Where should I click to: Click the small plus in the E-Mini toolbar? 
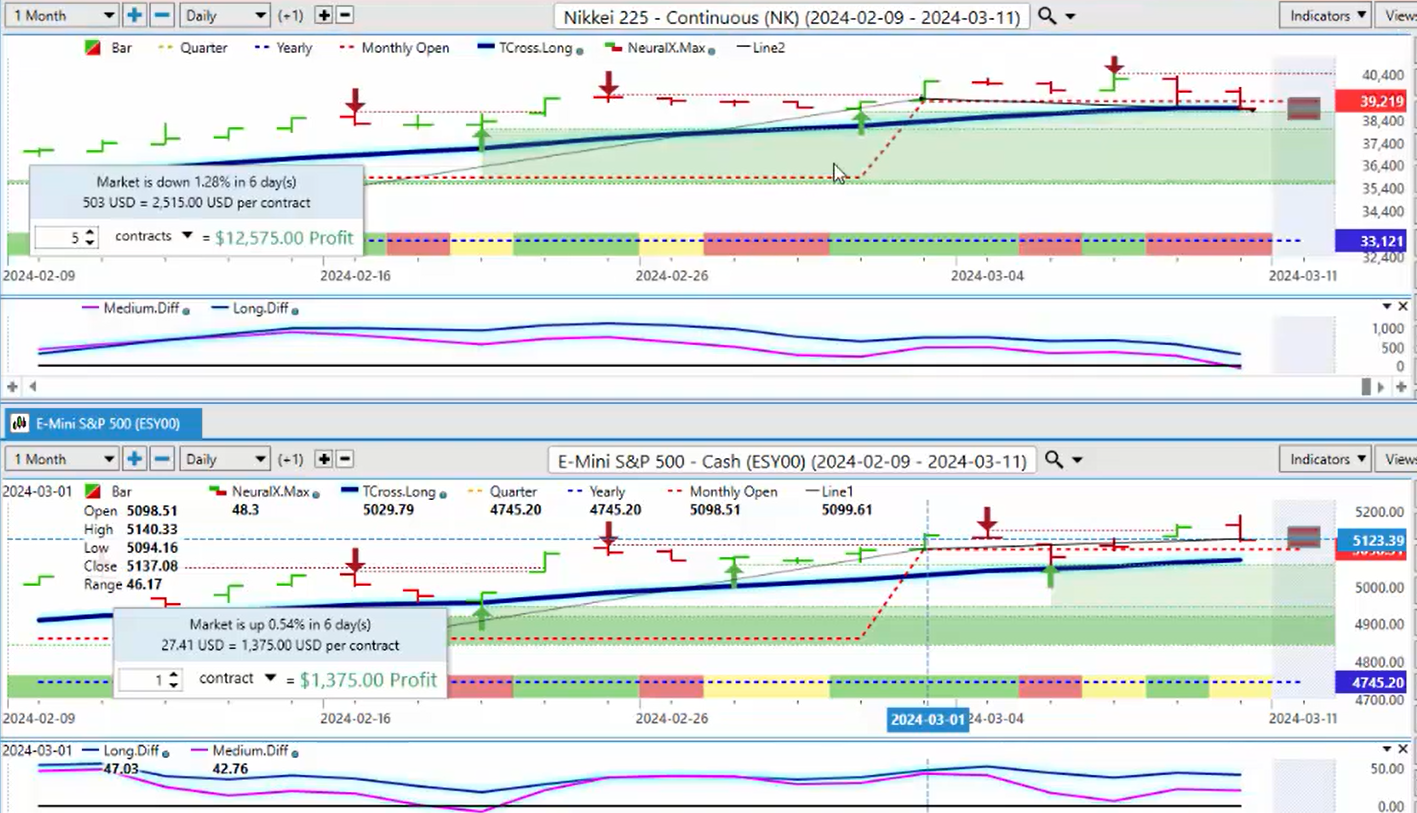(x=324, y=459)
